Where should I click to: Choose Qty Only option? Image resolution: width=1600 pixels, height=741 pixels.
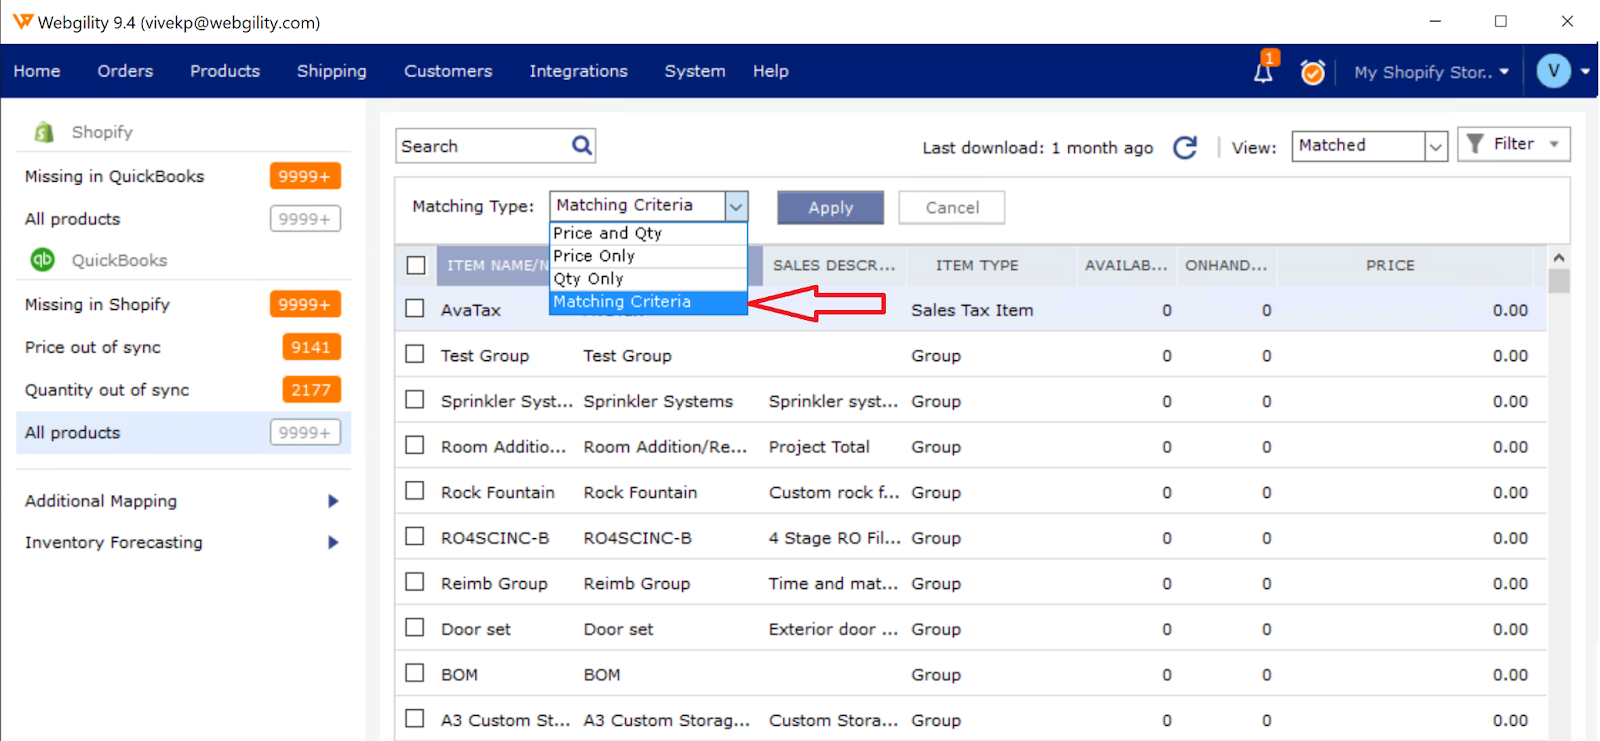point(648,279)
